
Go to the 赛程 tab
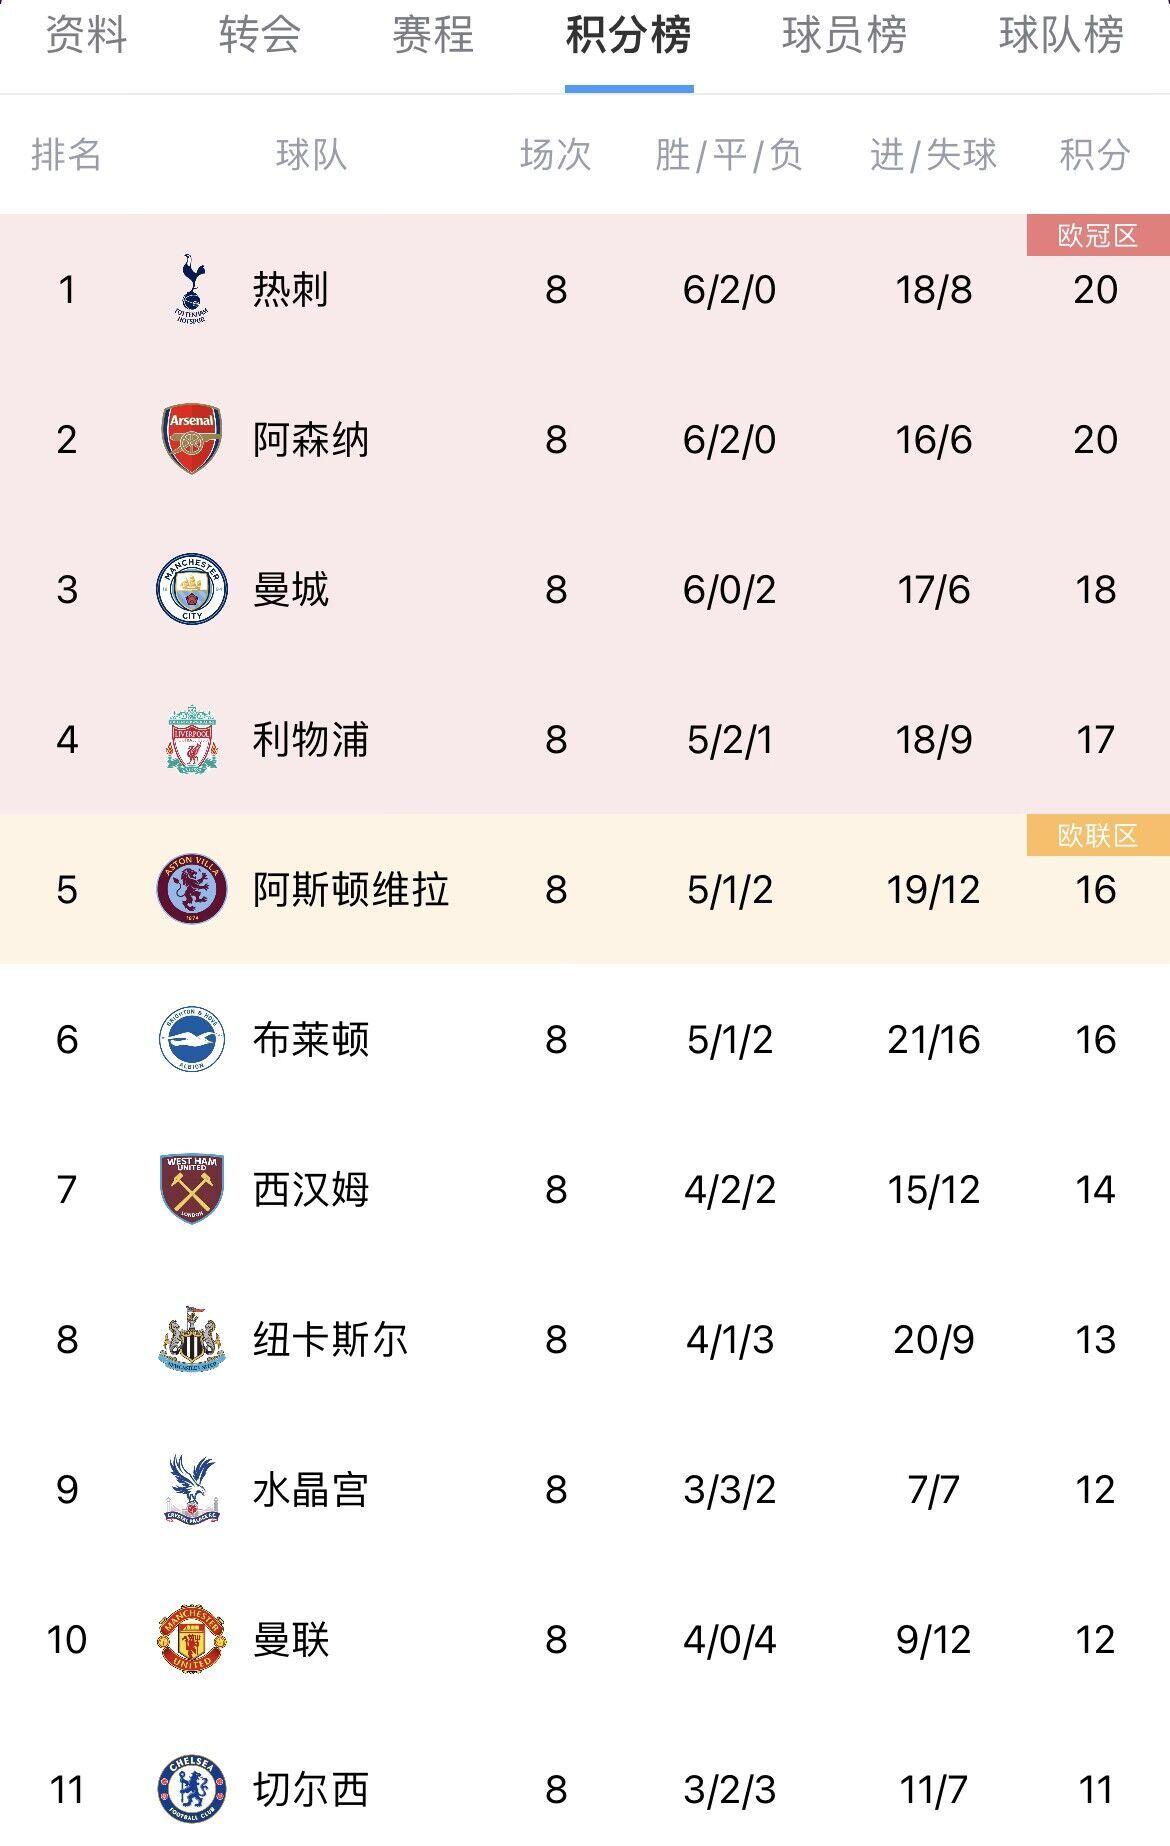click(x=433, y=35)
